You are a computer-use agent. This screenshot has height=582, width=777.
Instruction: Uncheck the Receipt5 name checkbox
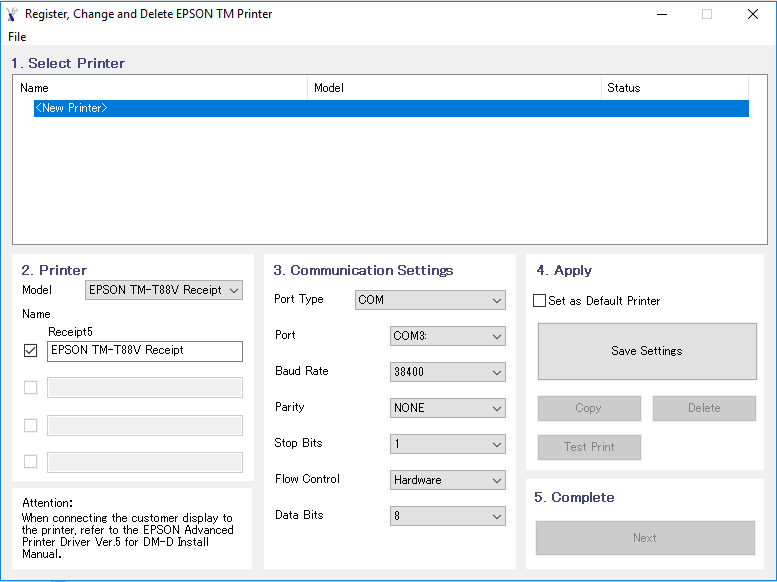[31, 350]
